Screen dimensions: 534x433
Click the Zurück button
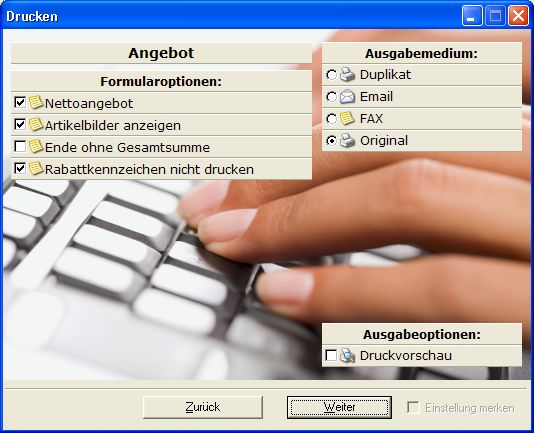point(203,407)
